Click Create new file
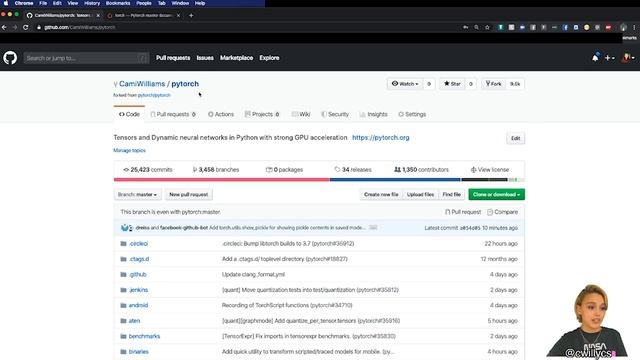 [x=381, y=195]
